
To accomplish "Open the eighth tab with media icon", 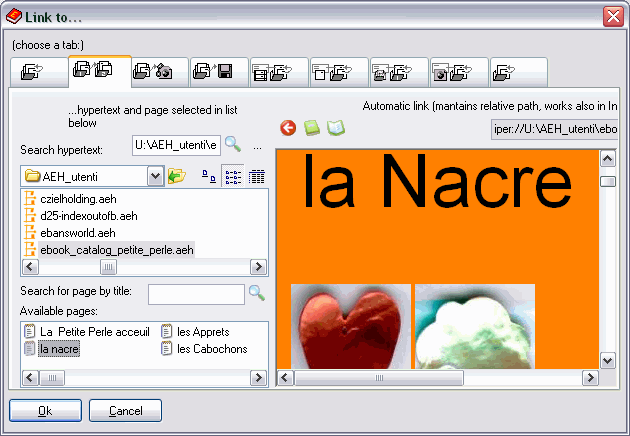I will click(x=459, y=72).
